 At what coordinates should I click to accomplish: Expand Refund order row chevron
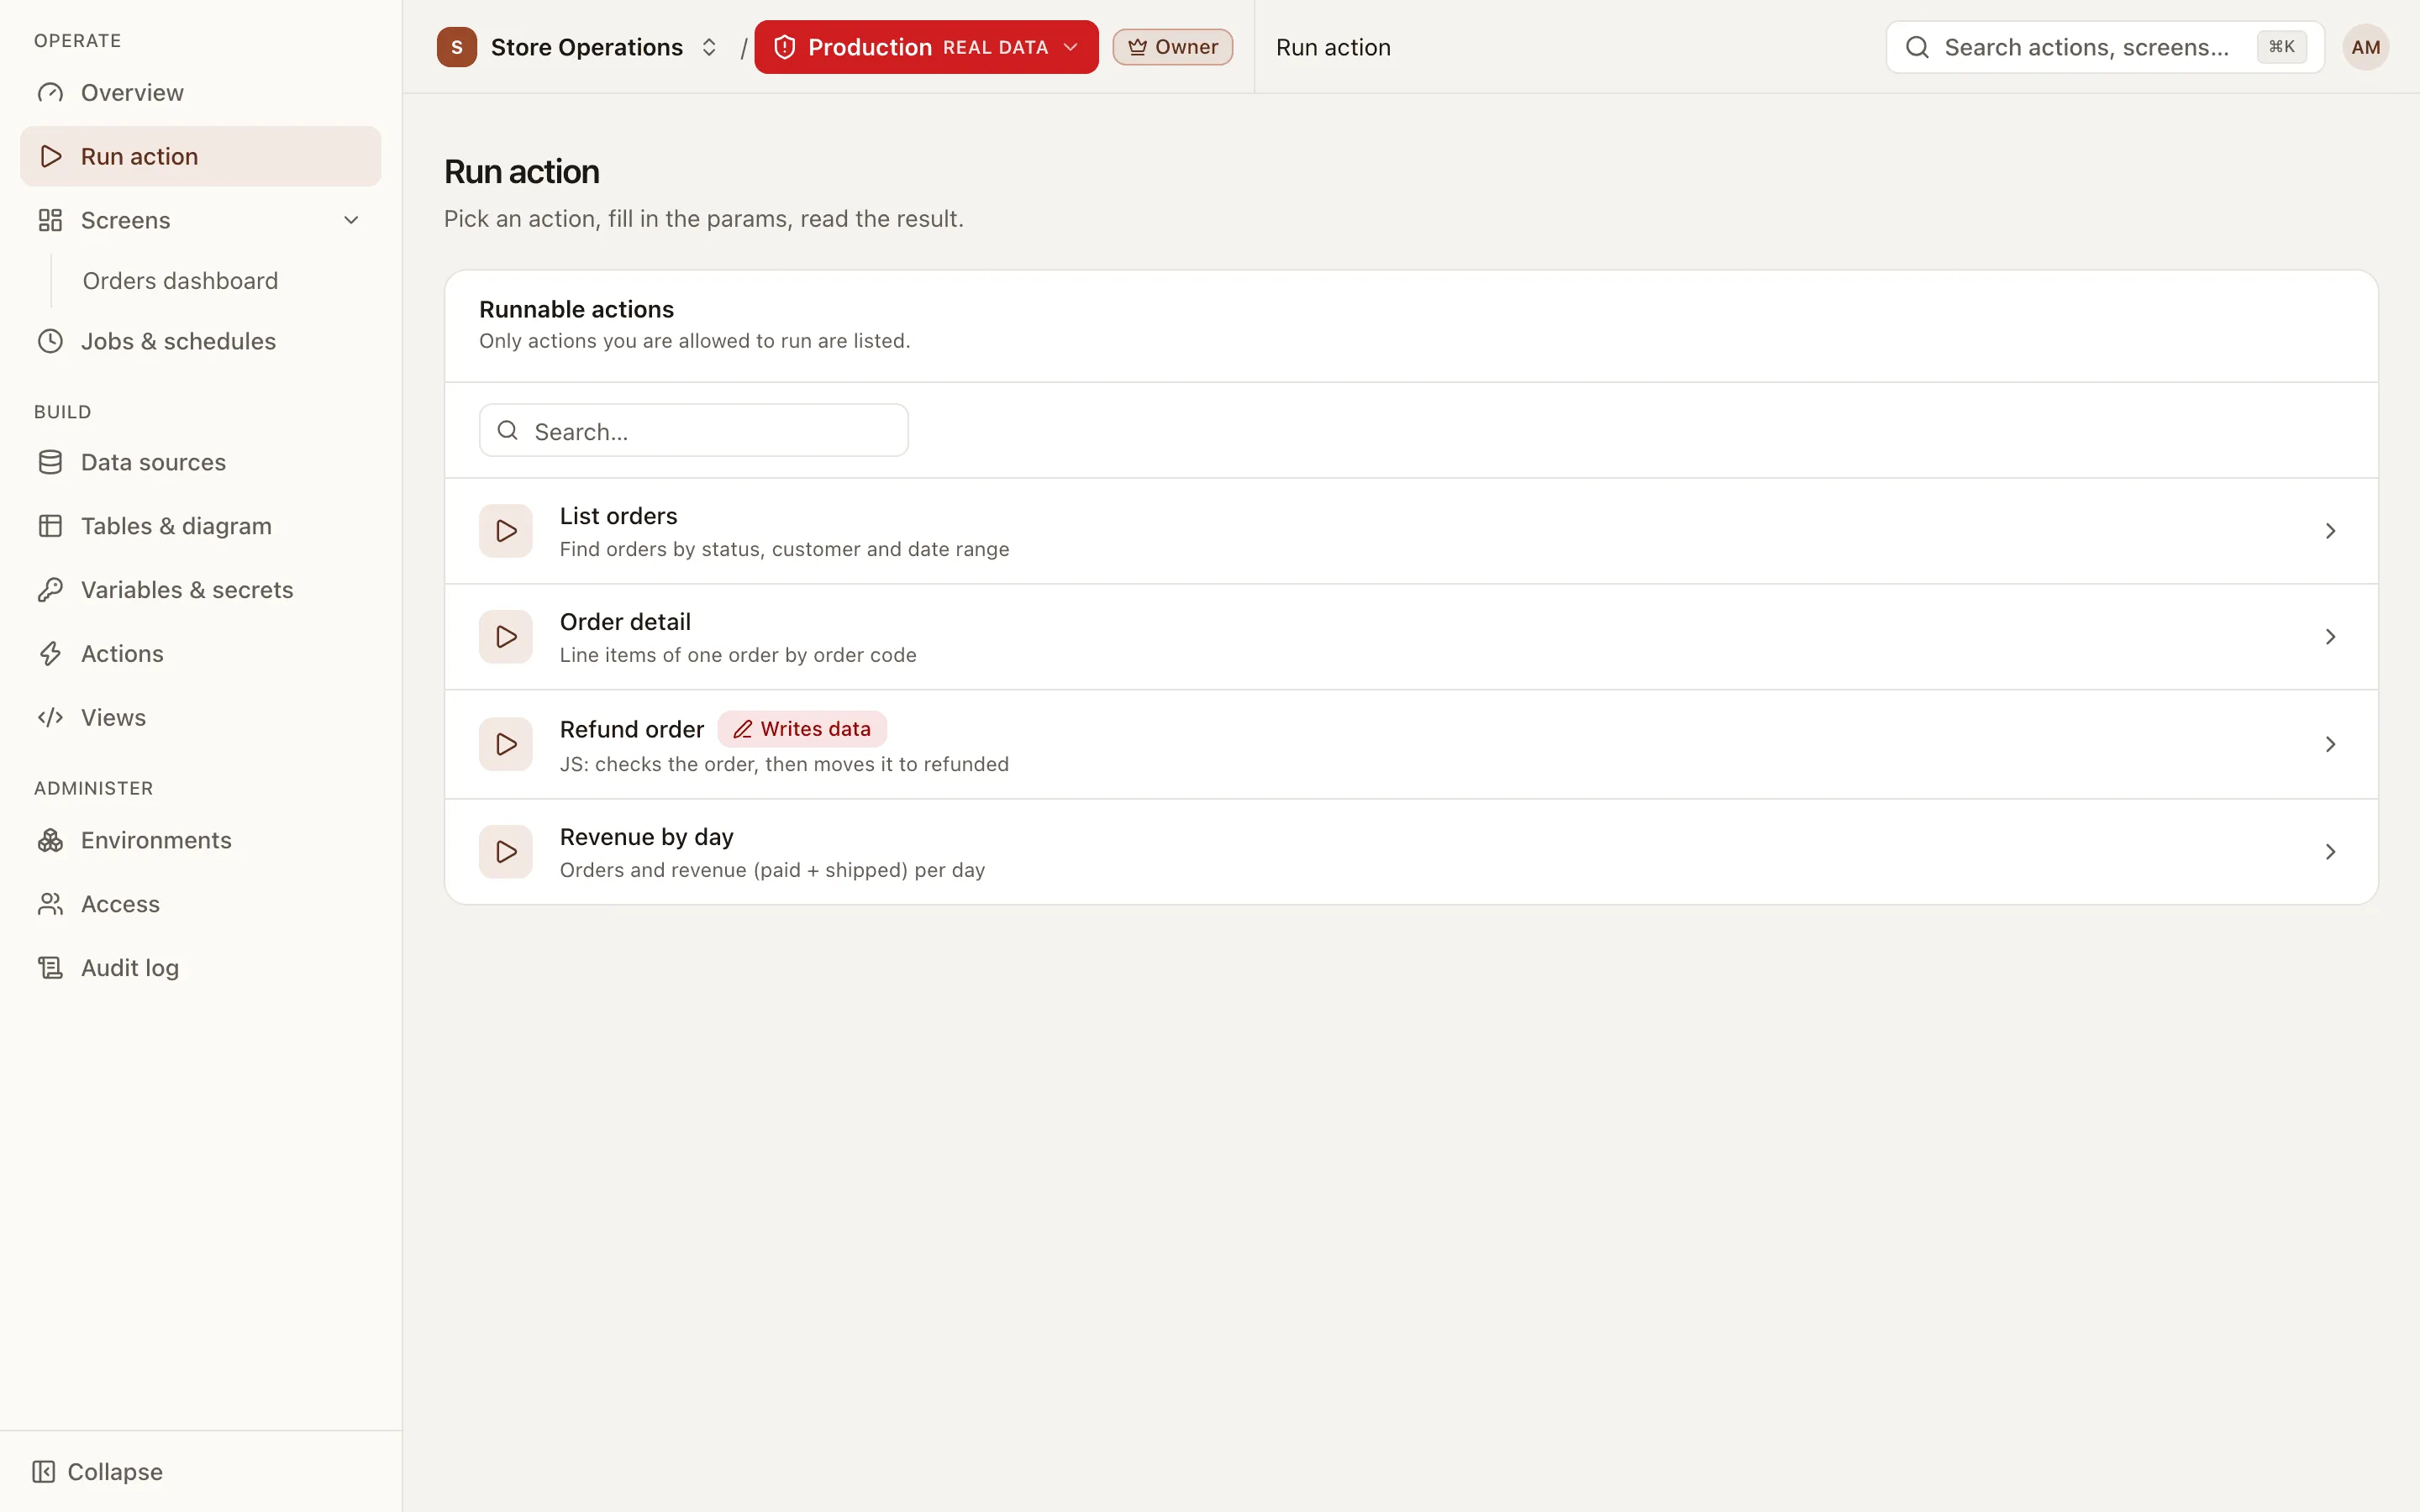(2330, 744)
